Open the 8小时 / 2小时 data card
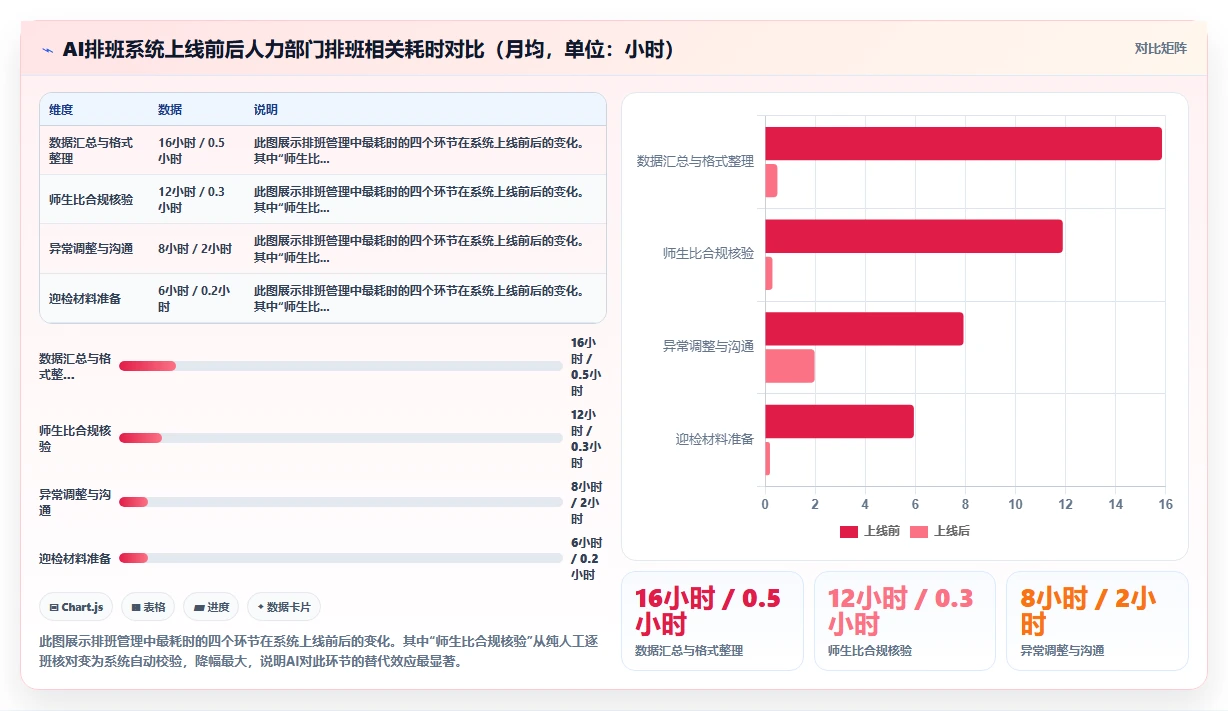1228x711 pixels. pos(1097,620)
